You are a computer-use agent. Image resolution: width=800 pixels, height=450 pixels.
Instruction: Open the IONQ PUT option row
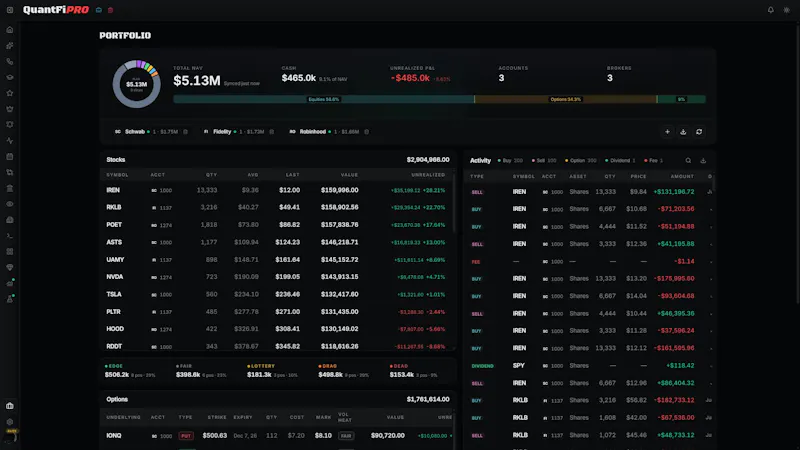[x=276, y=436]
